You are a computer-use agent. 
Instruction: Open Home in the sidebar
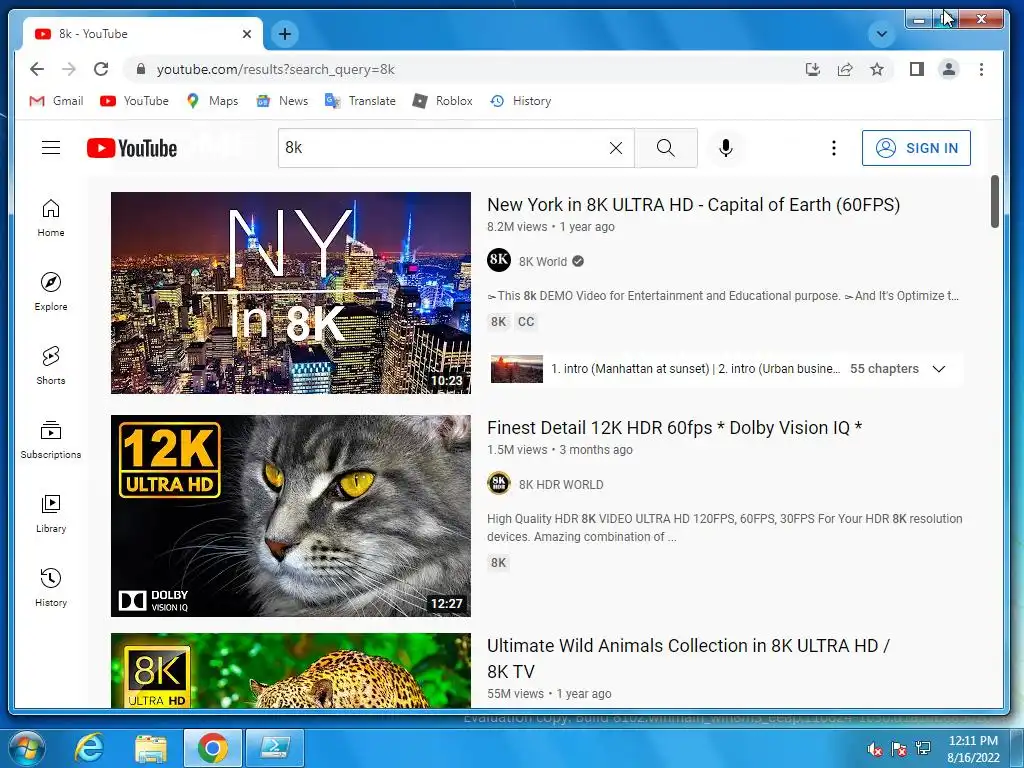[x=51, y=218]
